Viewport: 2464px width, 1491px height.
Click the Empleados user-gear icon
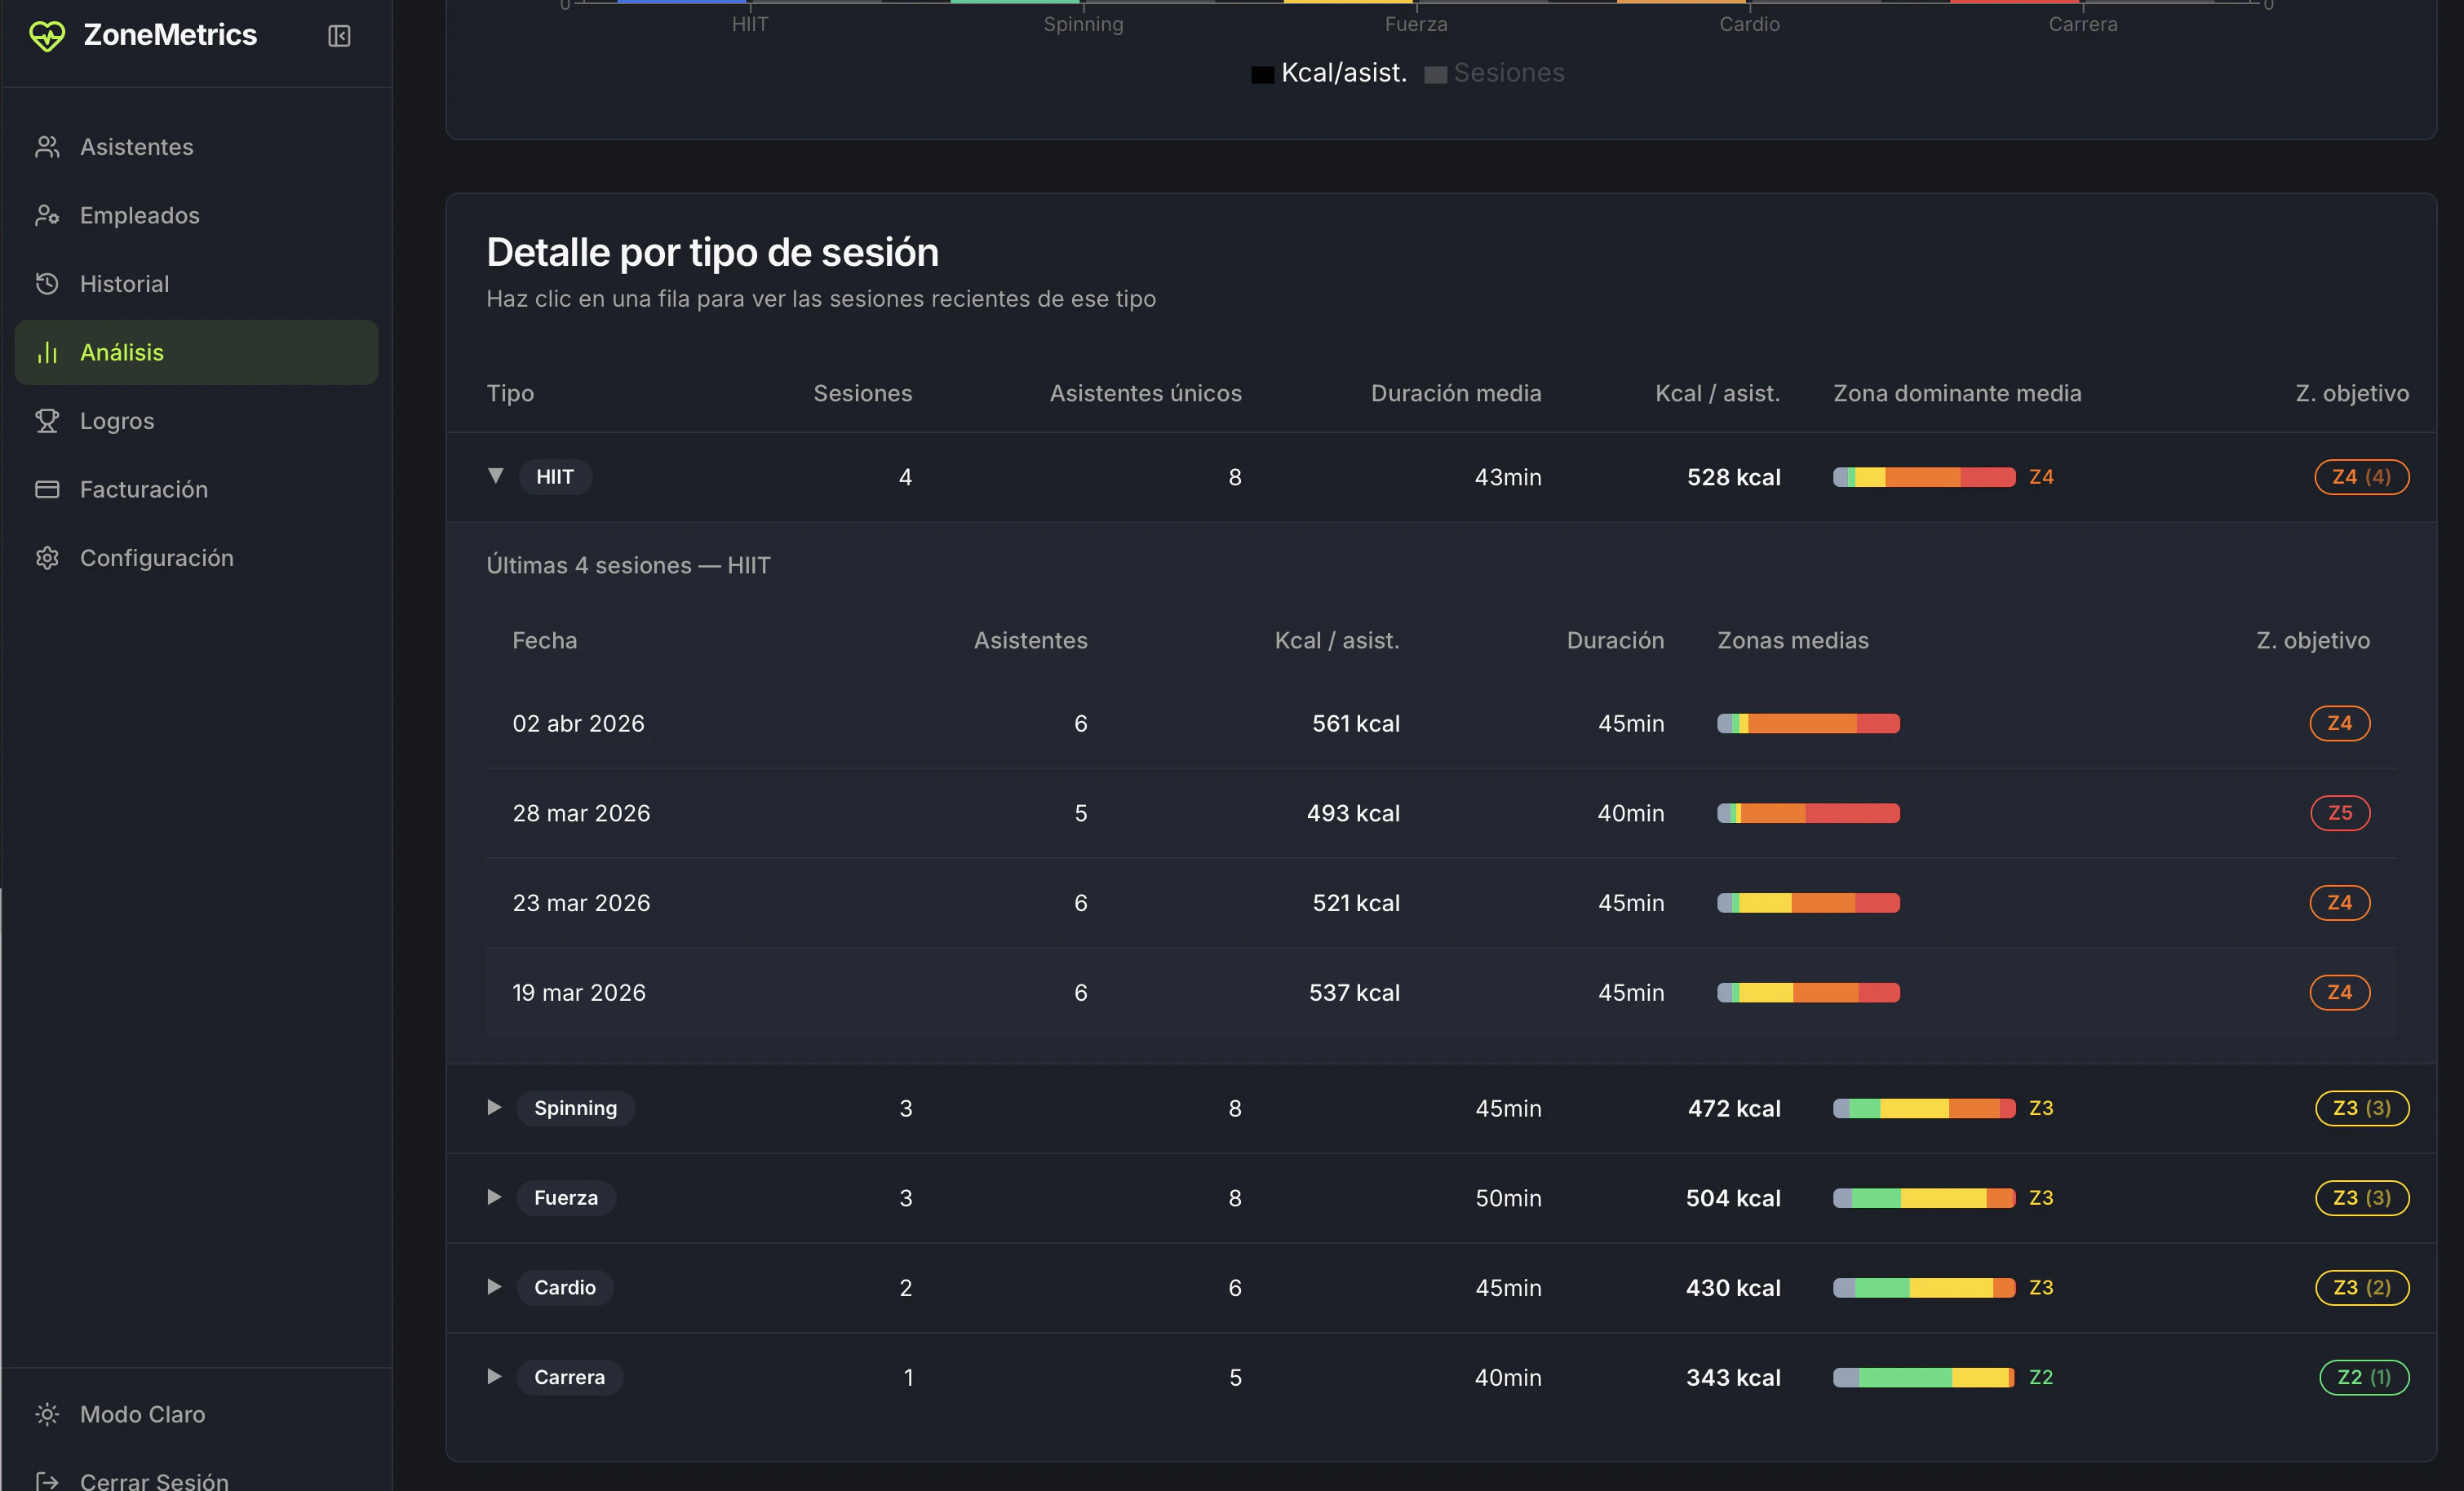(x=47, y=215)
